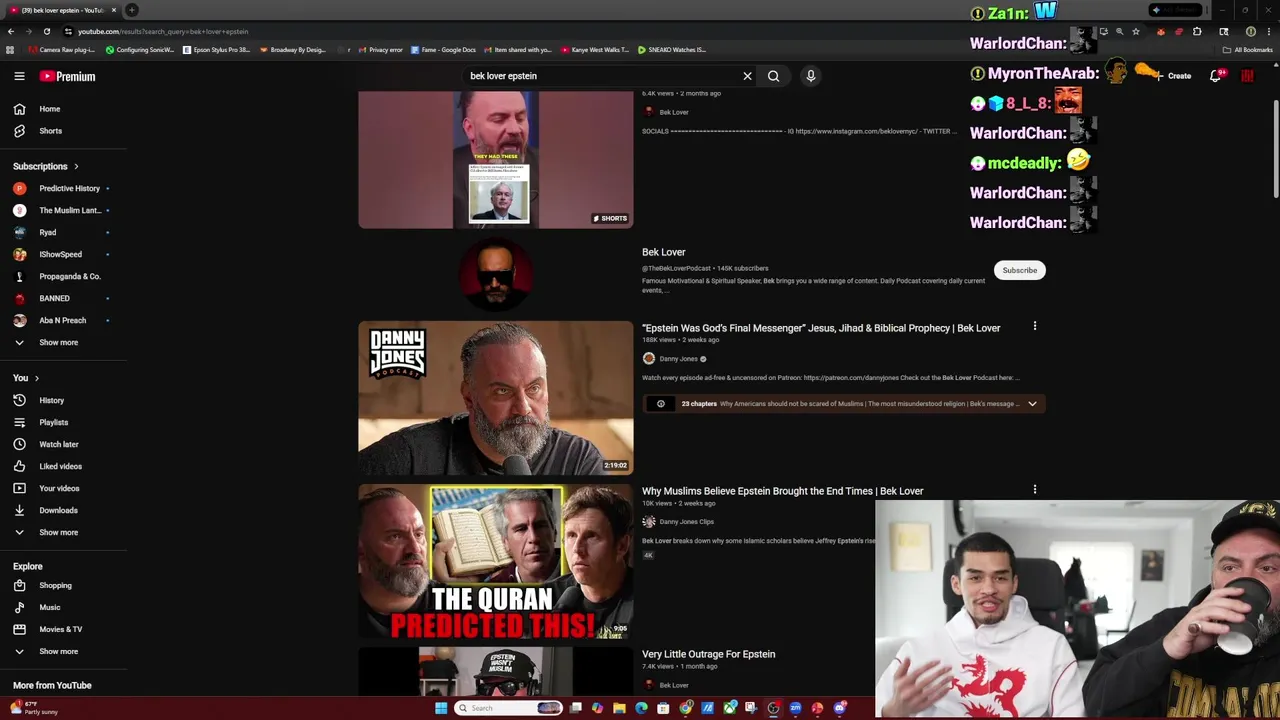The height and width of the screenshot is (720, 1280).
Task: Open the Fame - Google Docs bookmark
Action: tap(444, 49)
